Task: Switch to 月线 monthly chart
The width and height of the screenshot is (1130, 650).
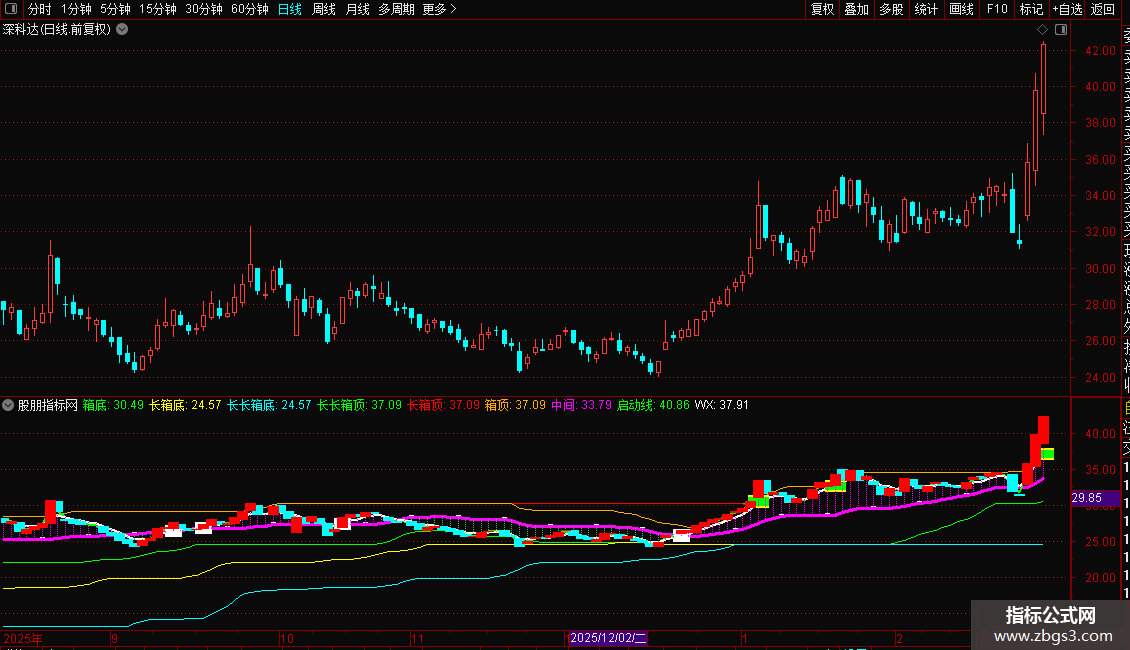Action: [x=357, y=9]
